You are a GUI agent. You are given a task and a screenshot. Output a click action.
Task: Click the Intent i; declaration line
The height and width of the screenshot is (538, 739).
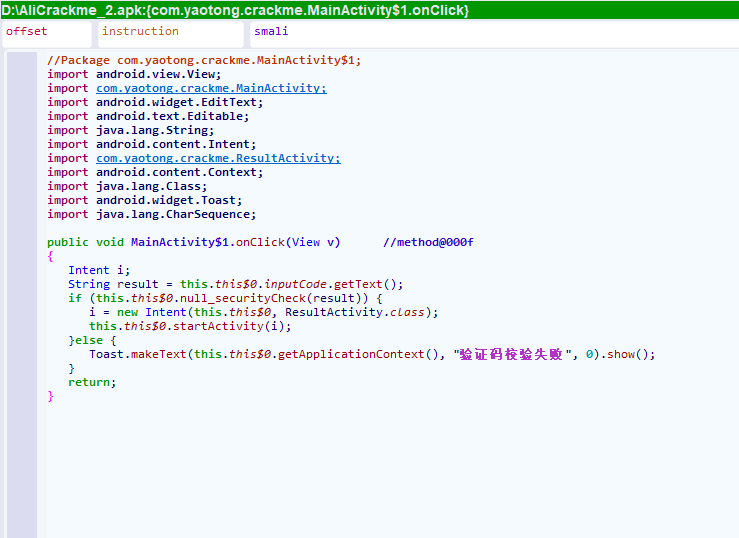click(x=99, y=270)
